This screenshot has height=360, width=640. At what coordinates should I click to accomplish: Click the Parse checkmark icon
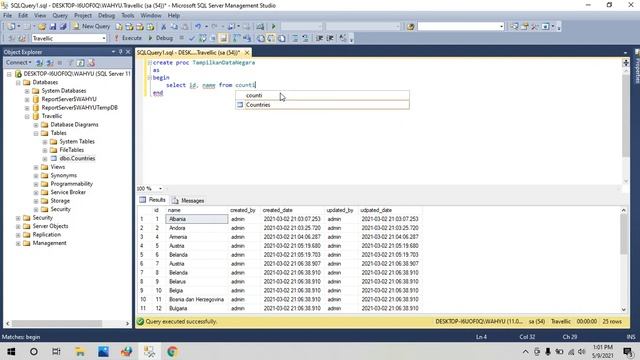[192, 38]
